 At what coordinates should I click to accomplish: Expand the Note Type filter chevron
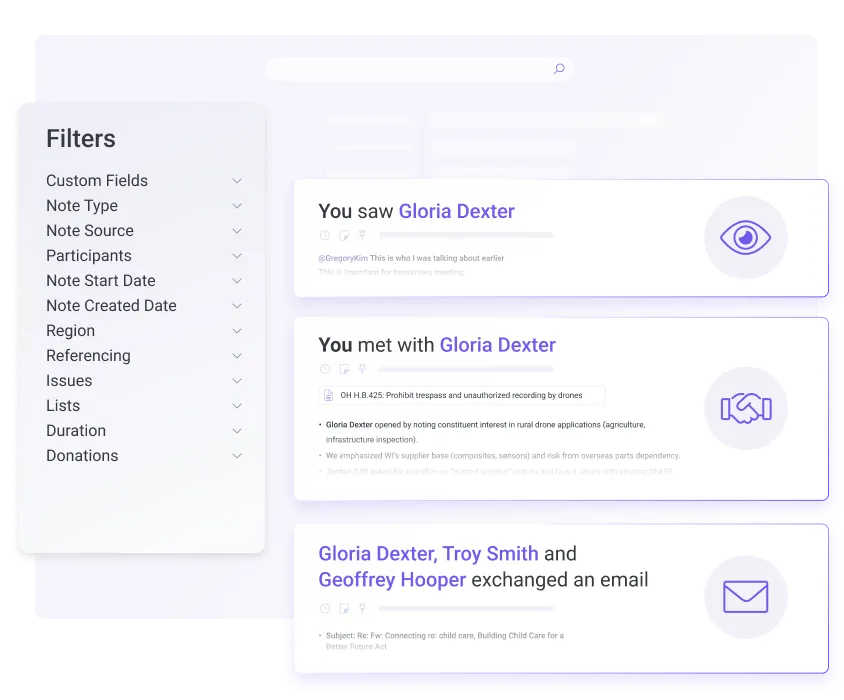pos(237,206)
